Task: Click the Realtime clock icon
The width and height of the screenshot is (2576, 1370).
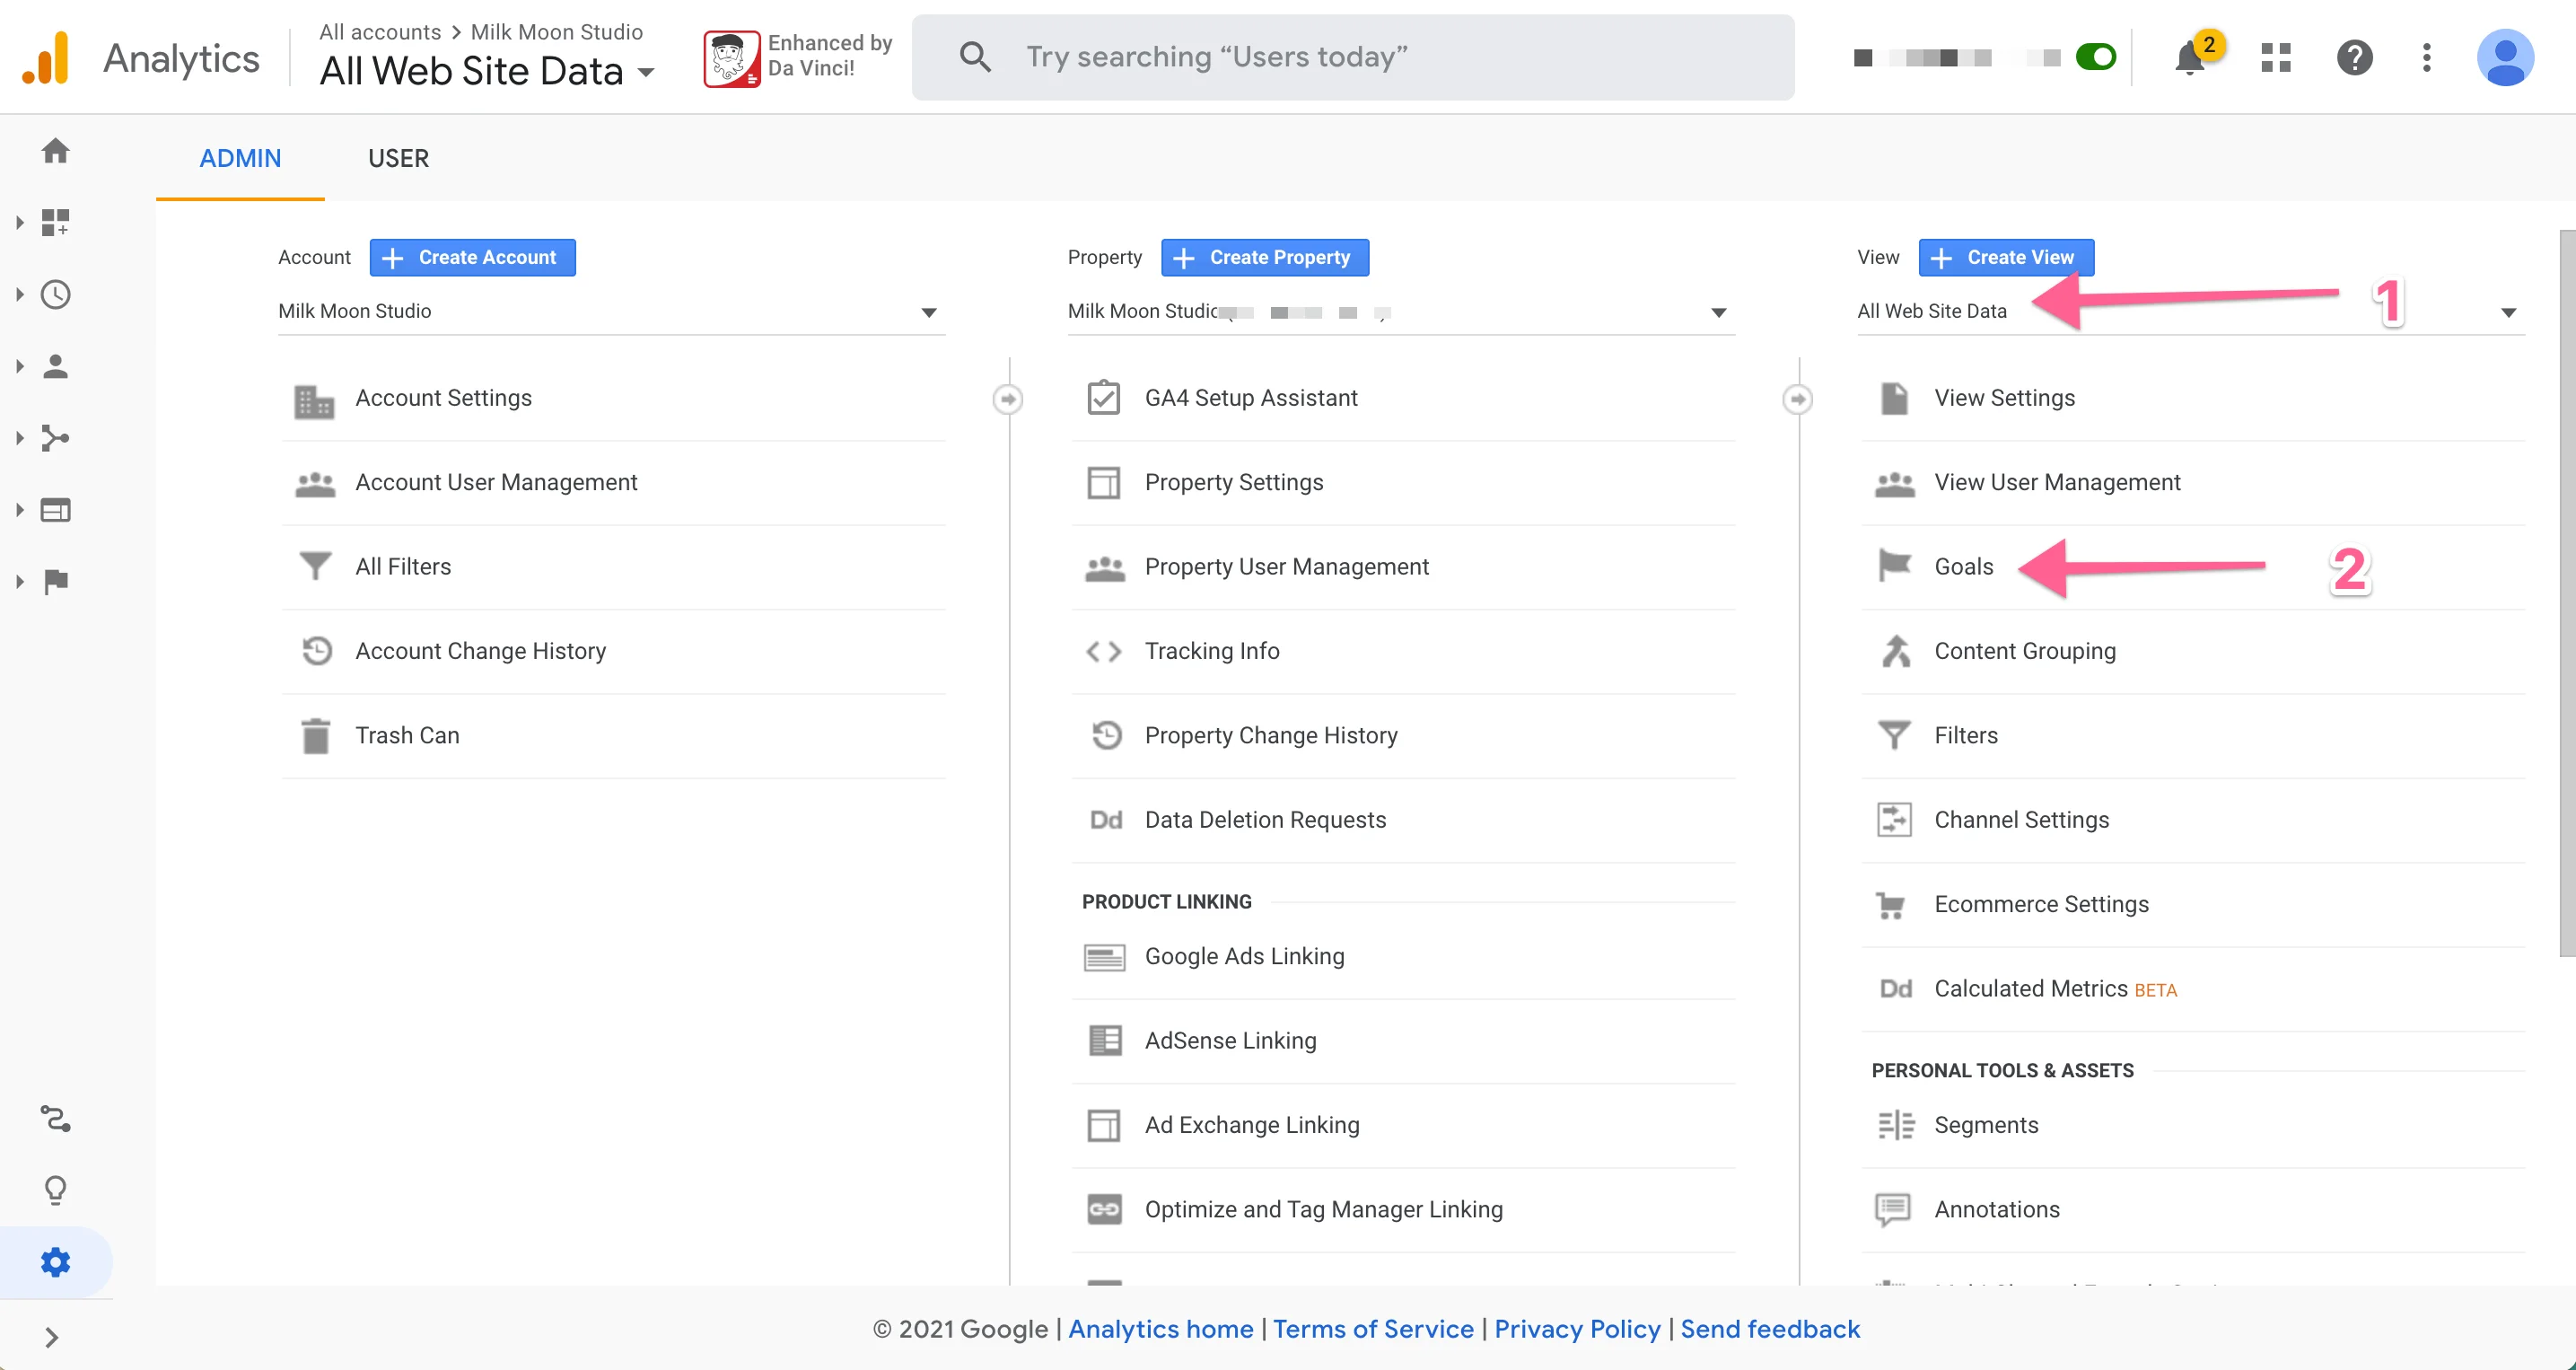Action: (x=56, y=294)
